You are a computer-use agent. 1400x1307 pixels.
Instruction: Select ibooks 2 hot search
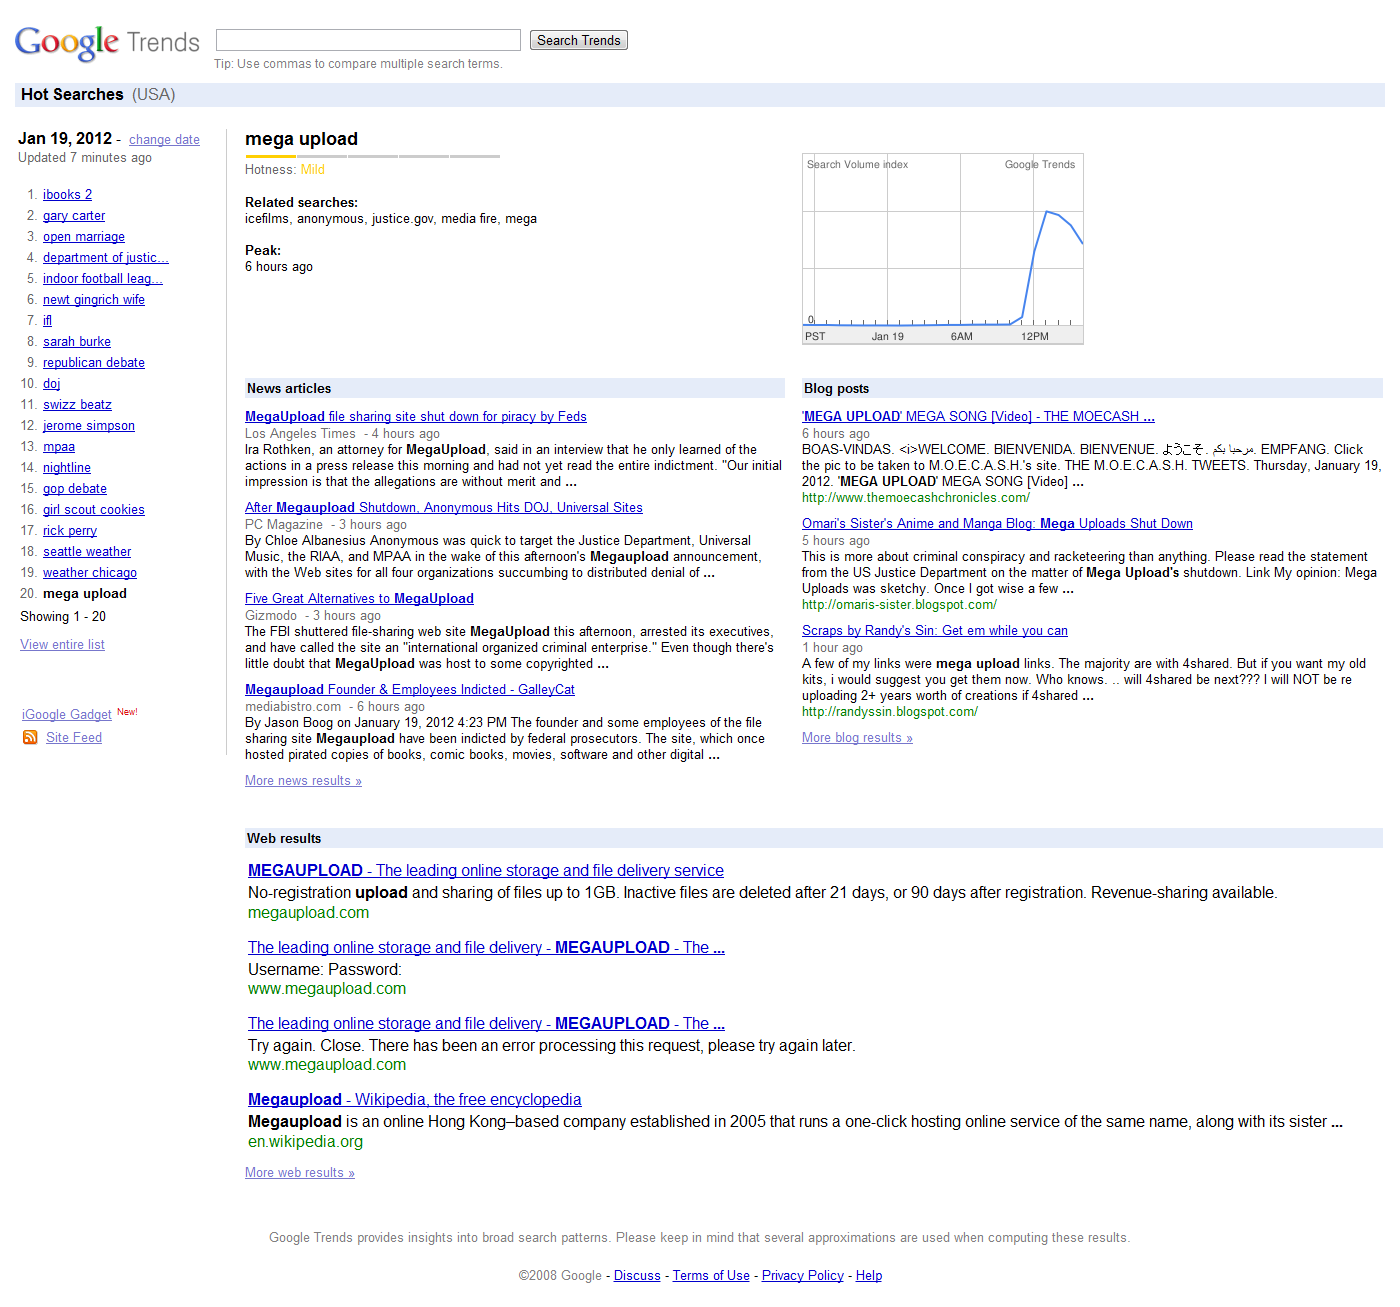pos(67,195)
